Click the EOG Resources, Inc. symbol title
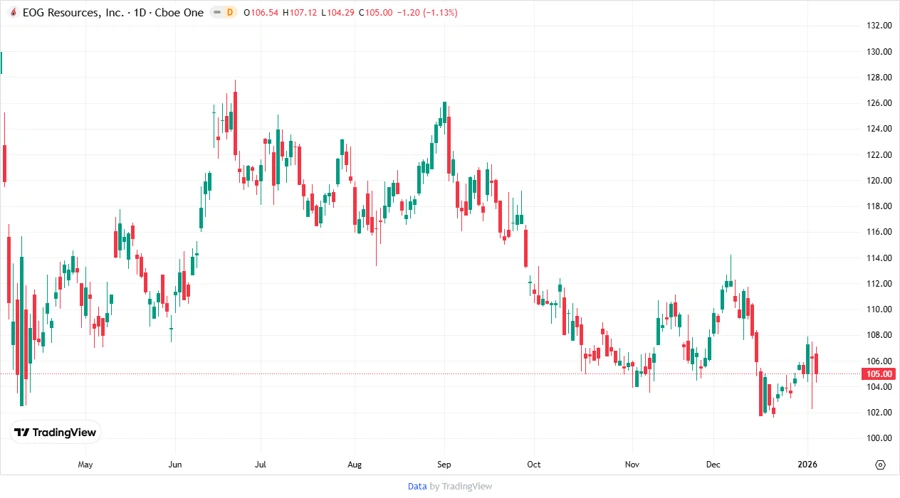 click(73, 13)
